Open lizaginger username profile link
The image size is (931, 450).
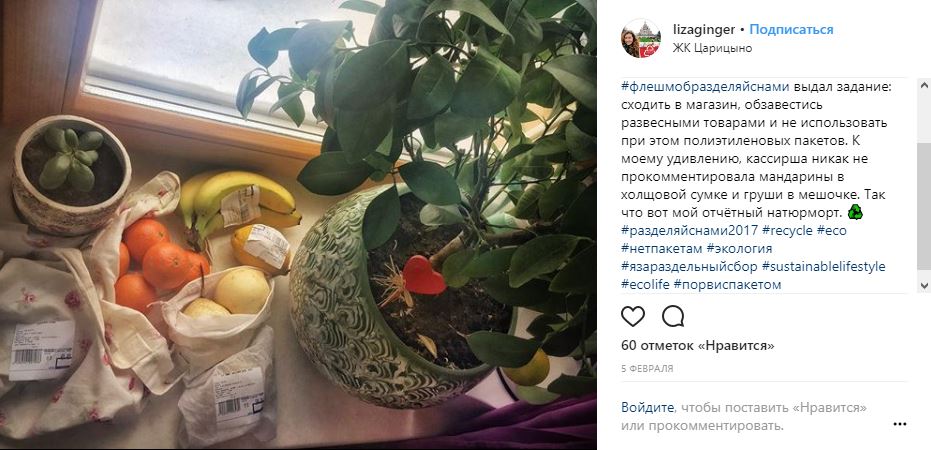(704, 30)
